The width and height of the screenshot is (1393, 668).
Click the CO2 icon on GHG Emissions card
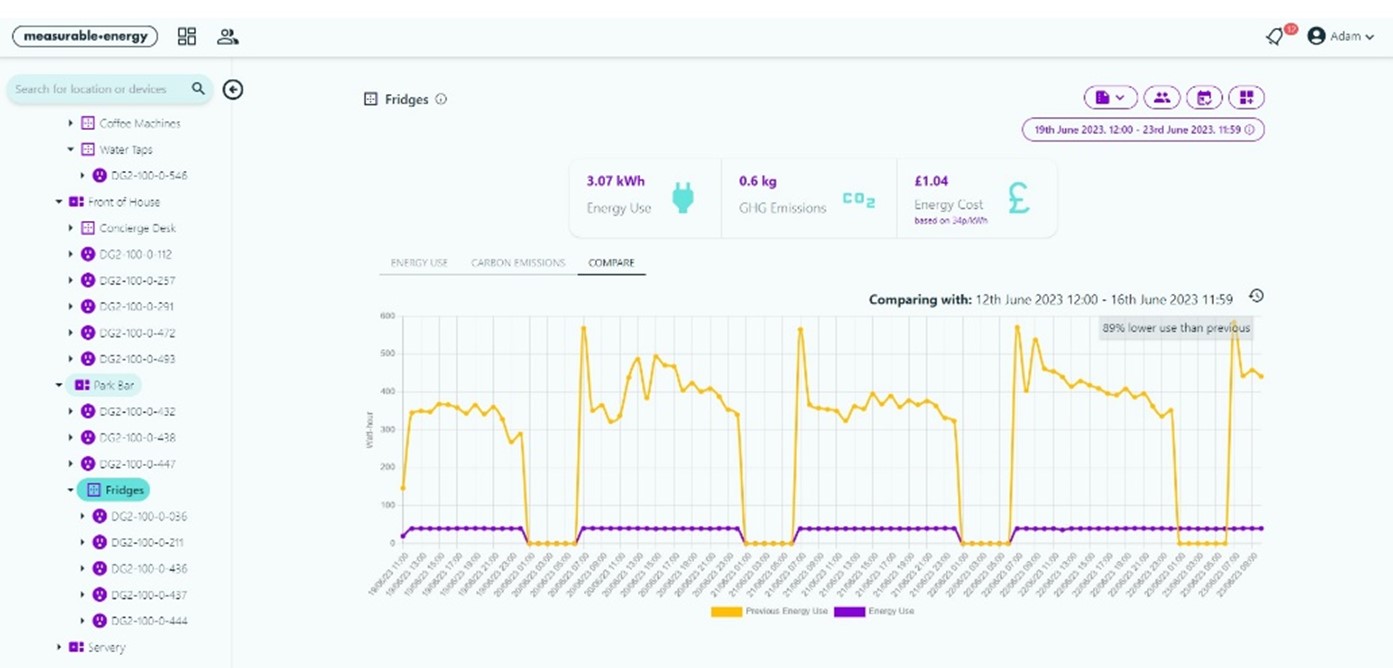(858, 200)
